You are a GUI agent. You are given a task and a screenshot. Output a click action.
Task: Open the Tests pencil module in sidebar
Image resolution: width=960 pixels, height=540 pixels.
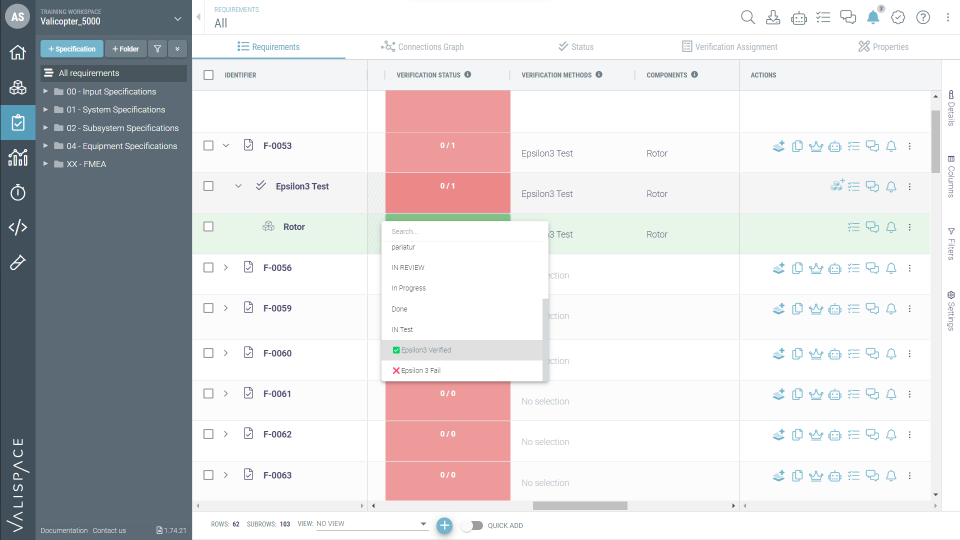point(18,263)
